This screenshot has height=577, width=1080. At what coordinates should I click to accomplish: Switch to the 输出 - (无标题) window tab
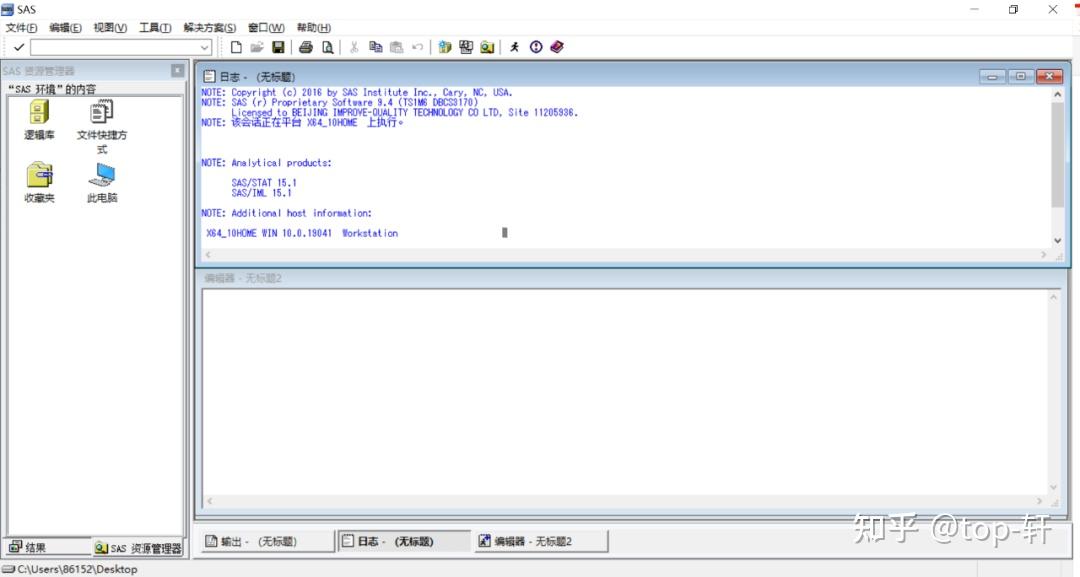pos(267,541)
